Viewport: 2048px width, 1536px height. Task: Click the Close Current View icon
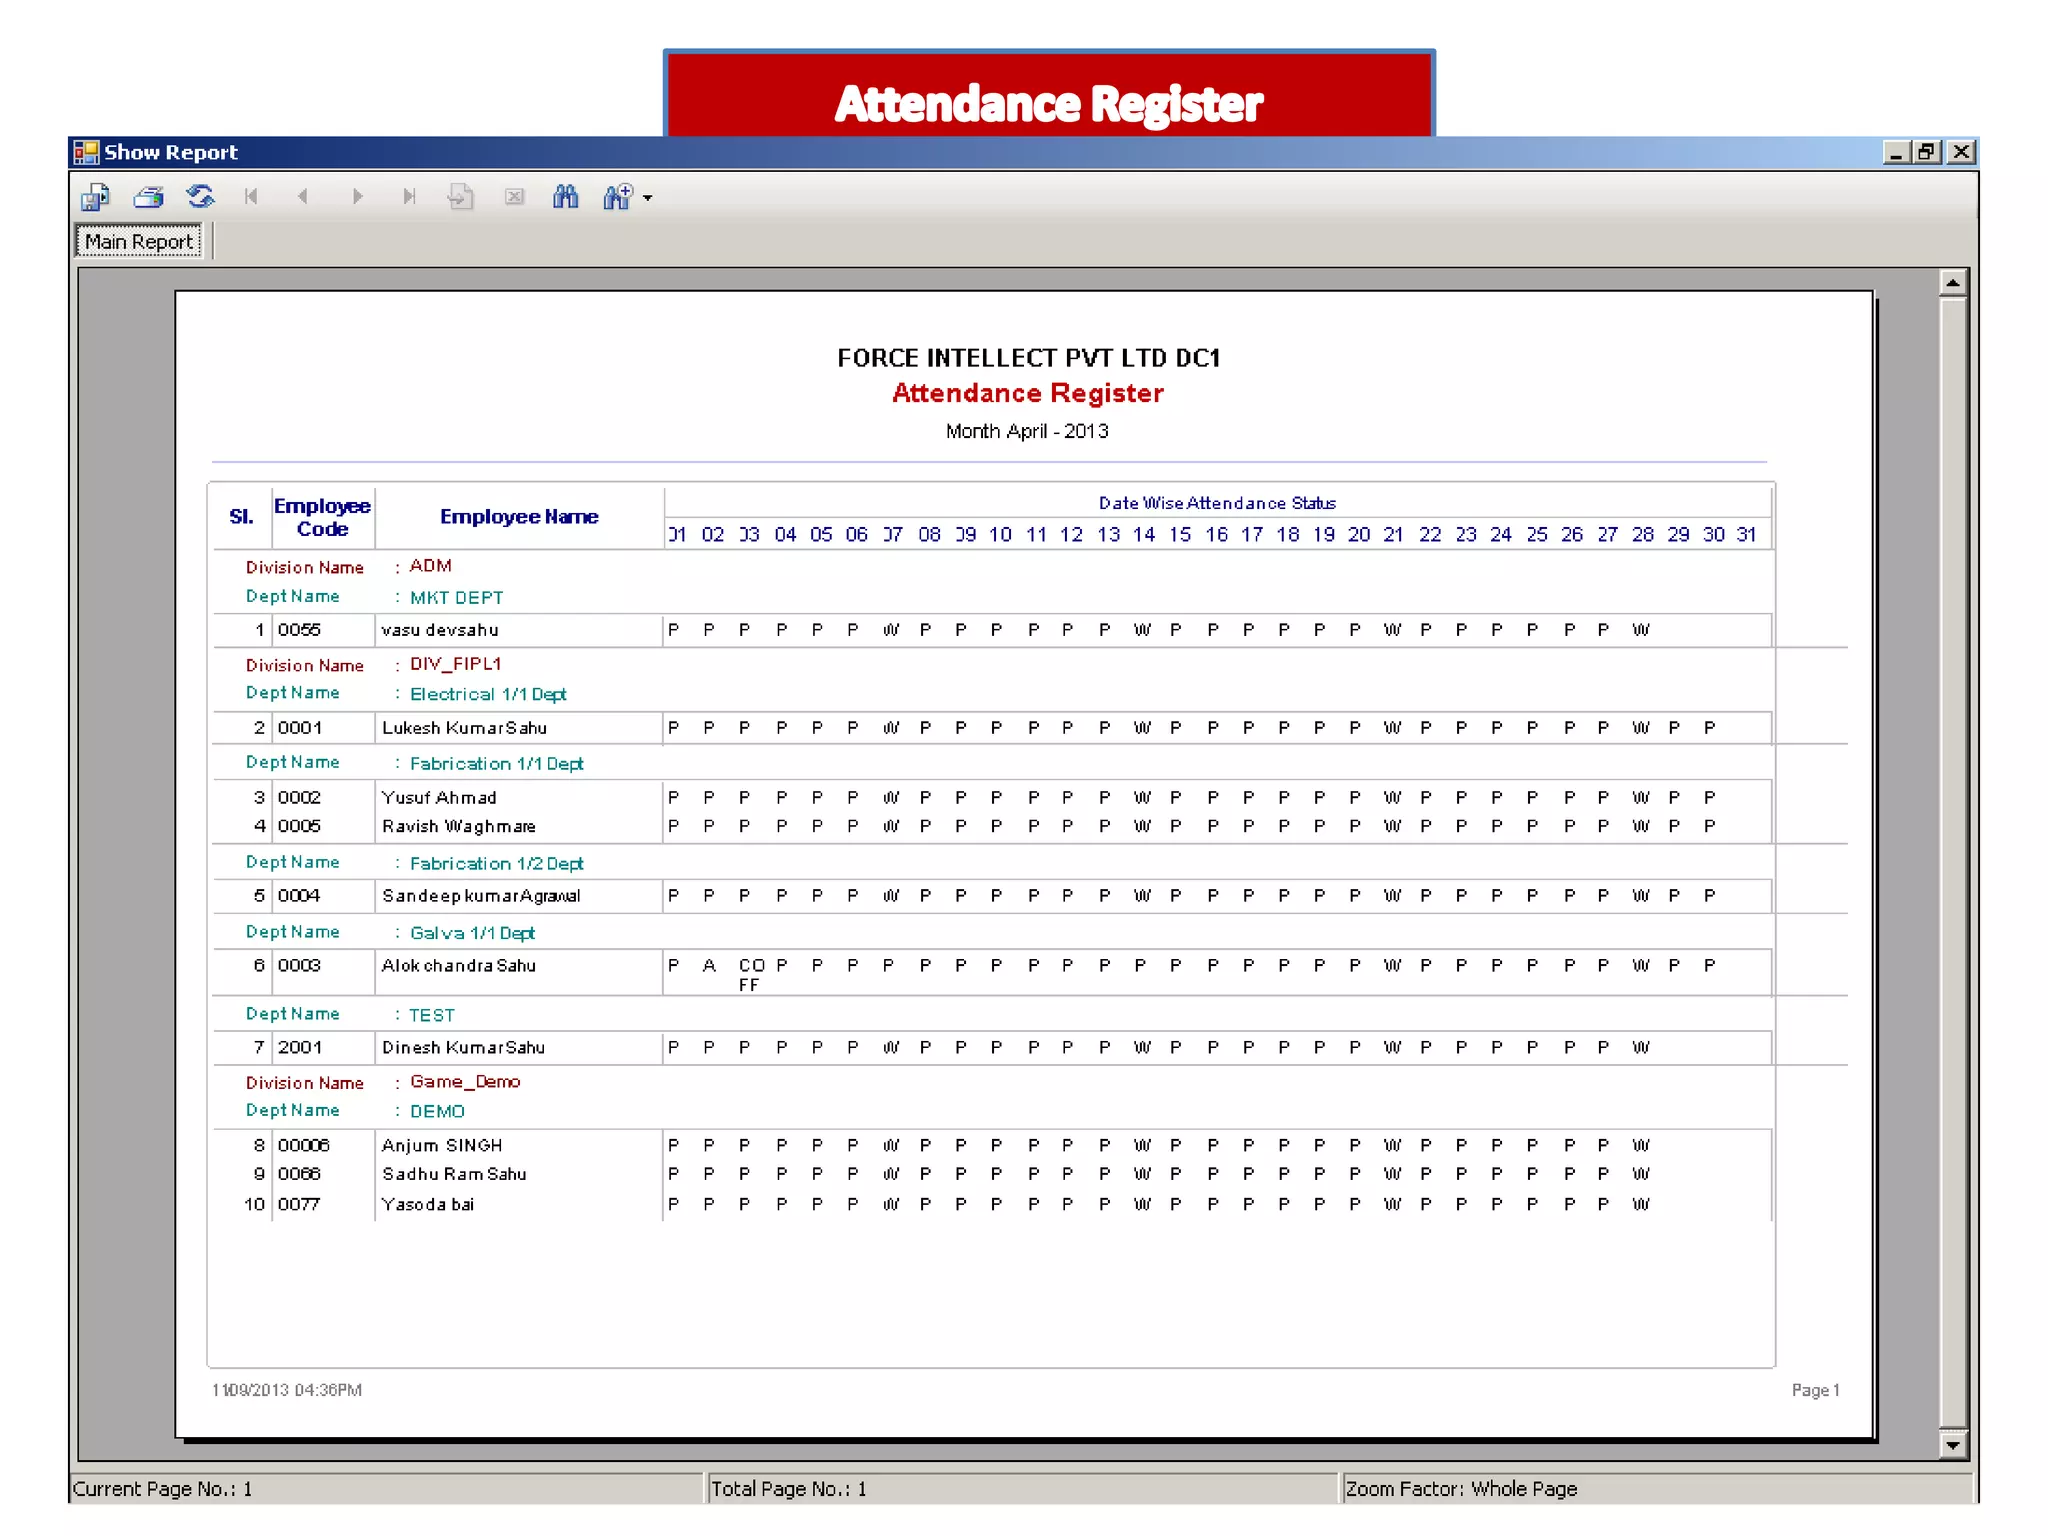[x=514, y=197]
